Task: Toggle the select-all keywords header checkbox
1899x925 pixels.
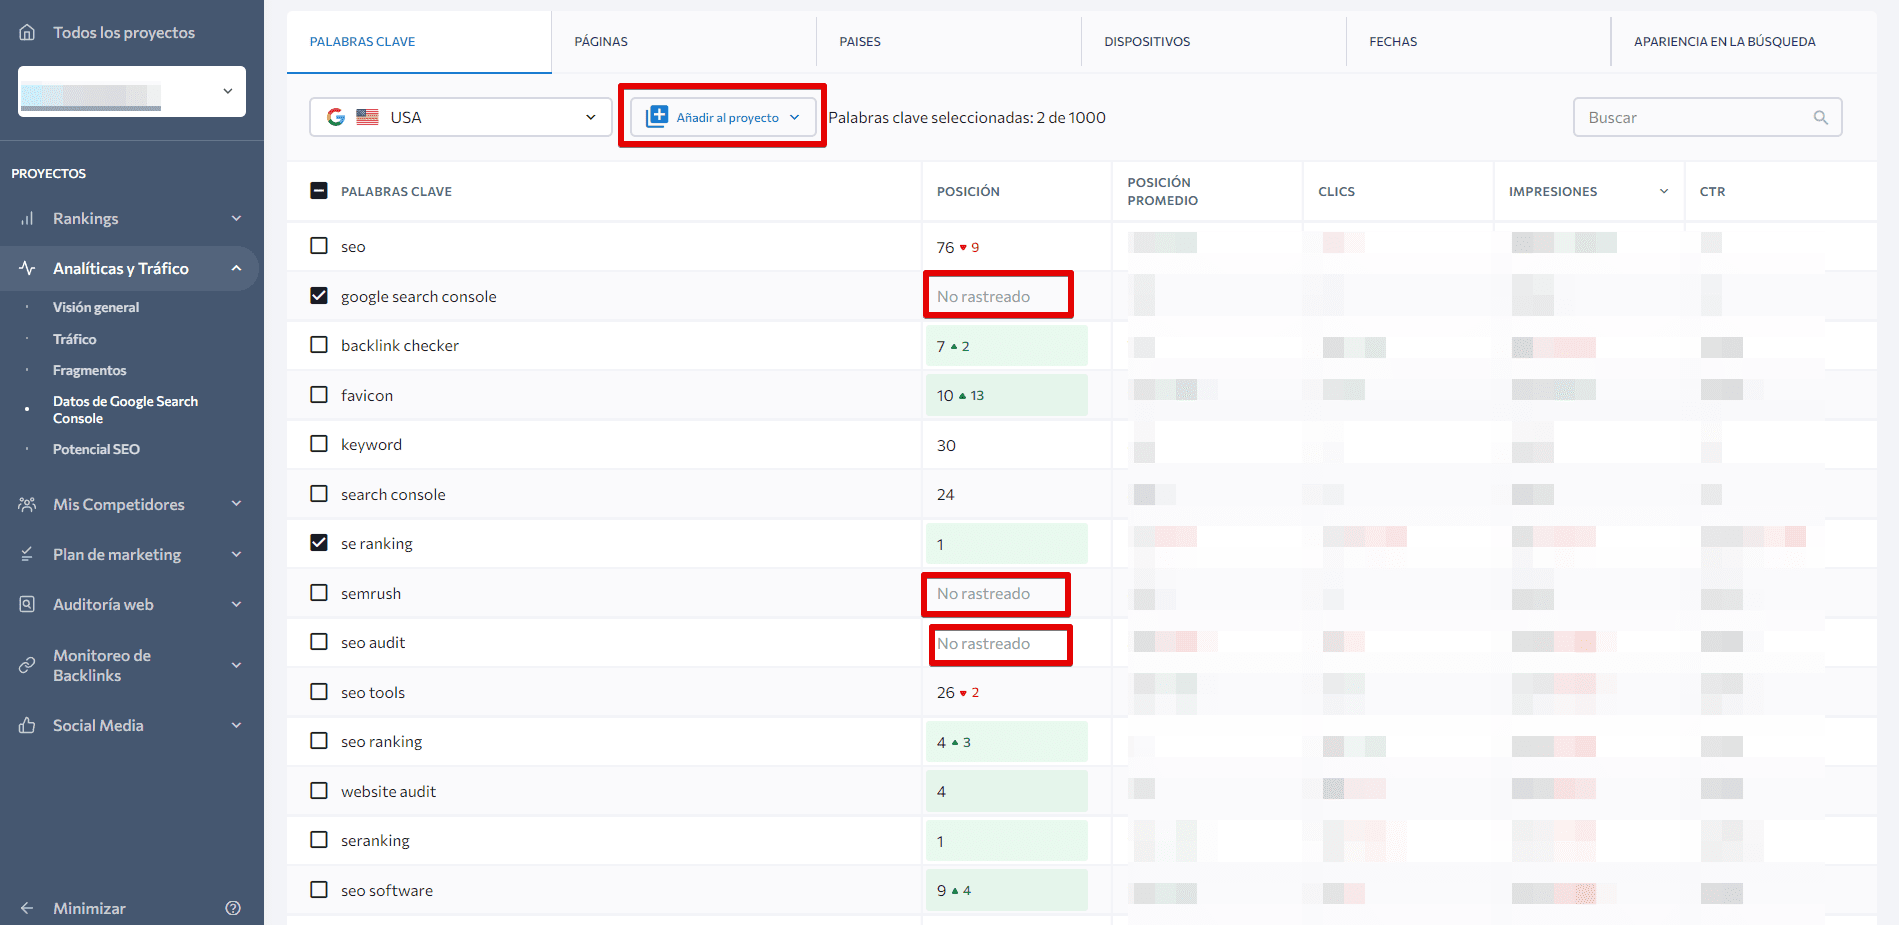Action: (319, 191)
